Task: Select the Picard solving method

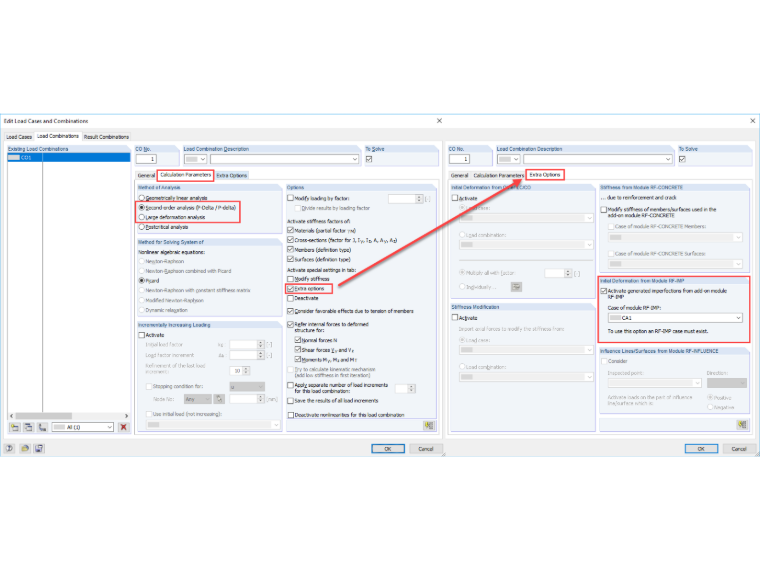Action: coord(142,281)
